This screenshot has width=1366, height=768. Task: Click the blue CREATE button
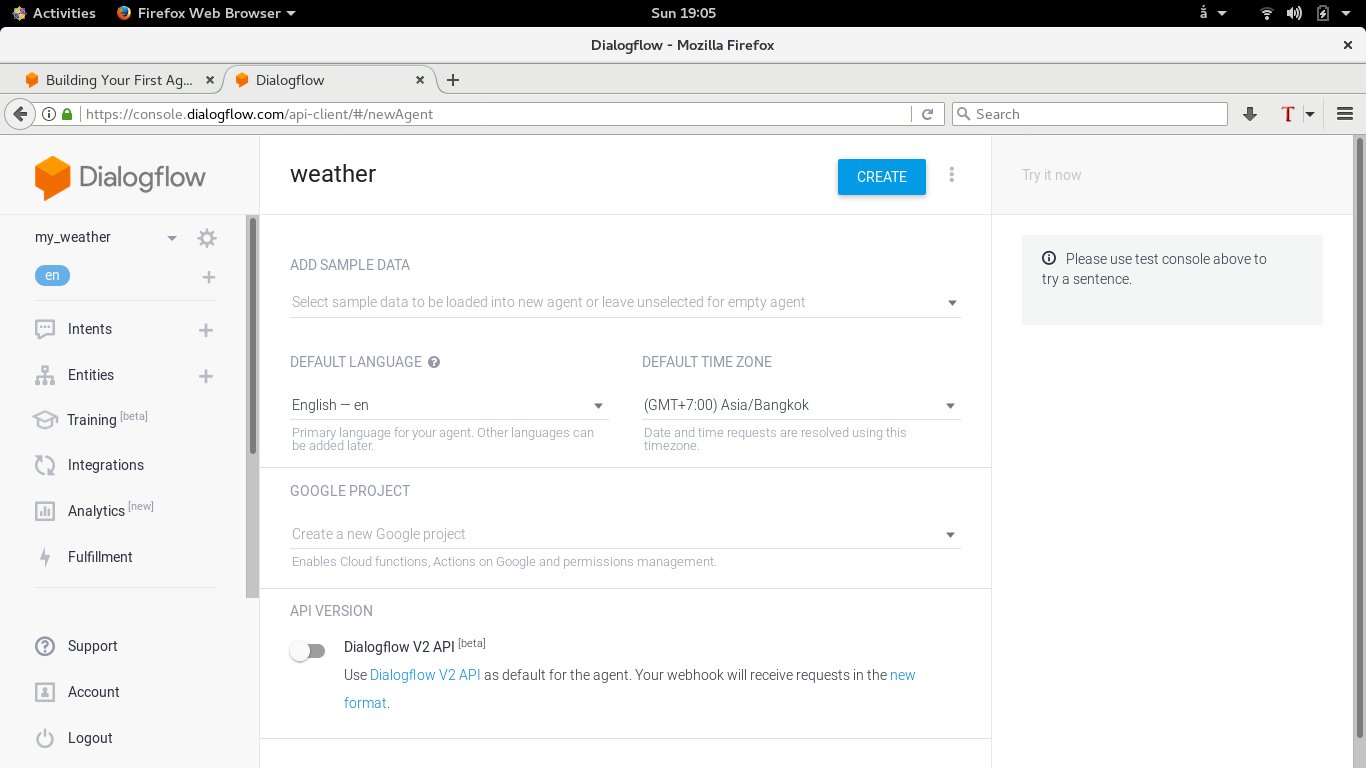click(882, 177)
